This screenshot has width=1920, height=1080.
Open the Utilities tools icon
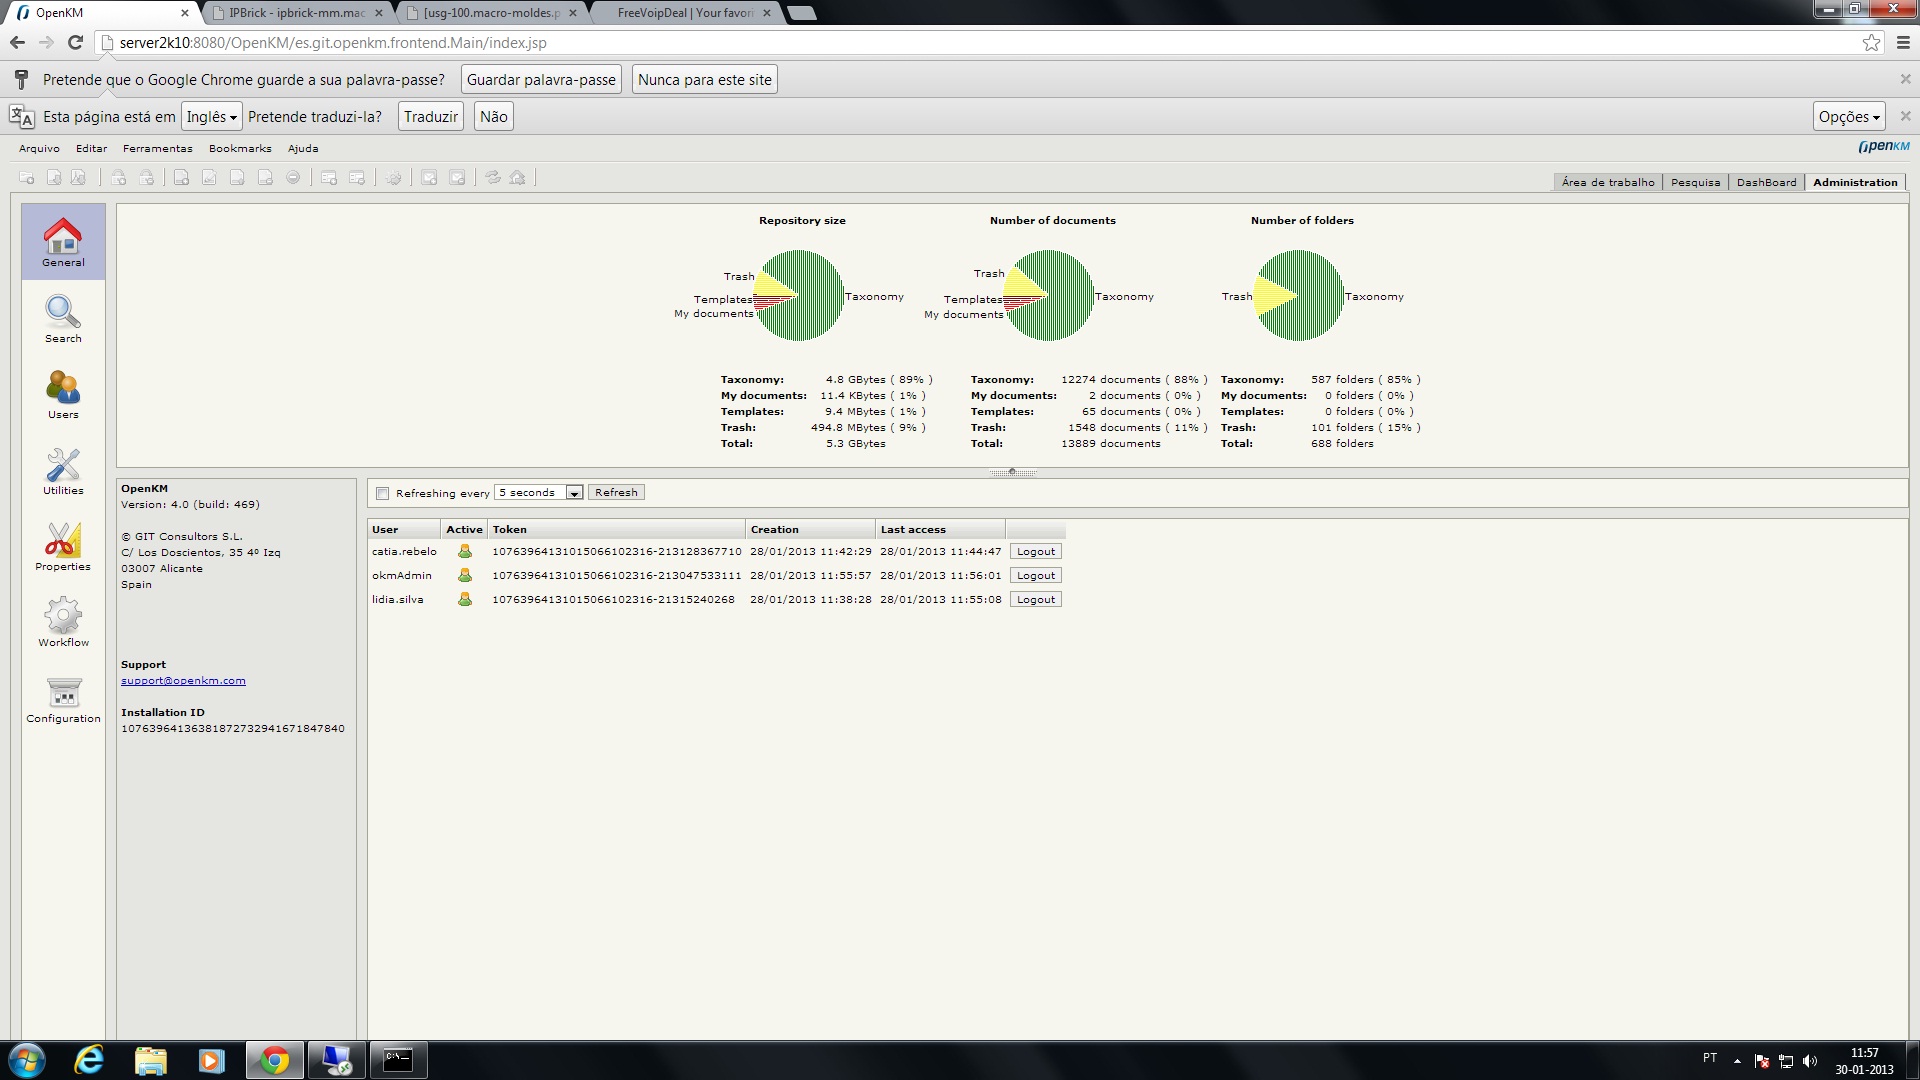tap(63, 469)
